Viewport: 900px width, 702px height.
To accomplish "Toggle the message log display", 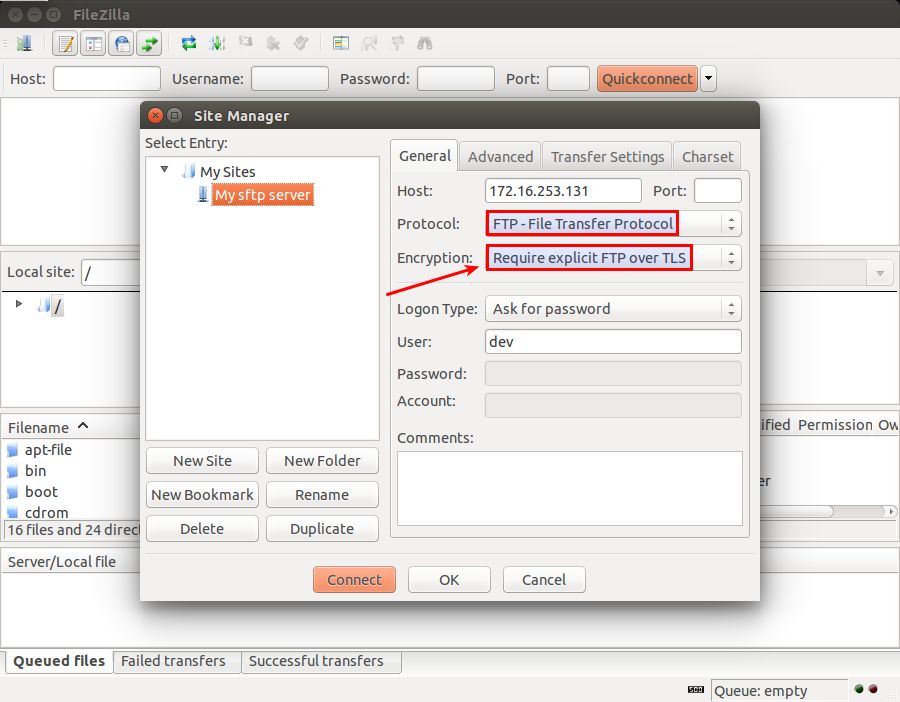I will pos(65,44).
